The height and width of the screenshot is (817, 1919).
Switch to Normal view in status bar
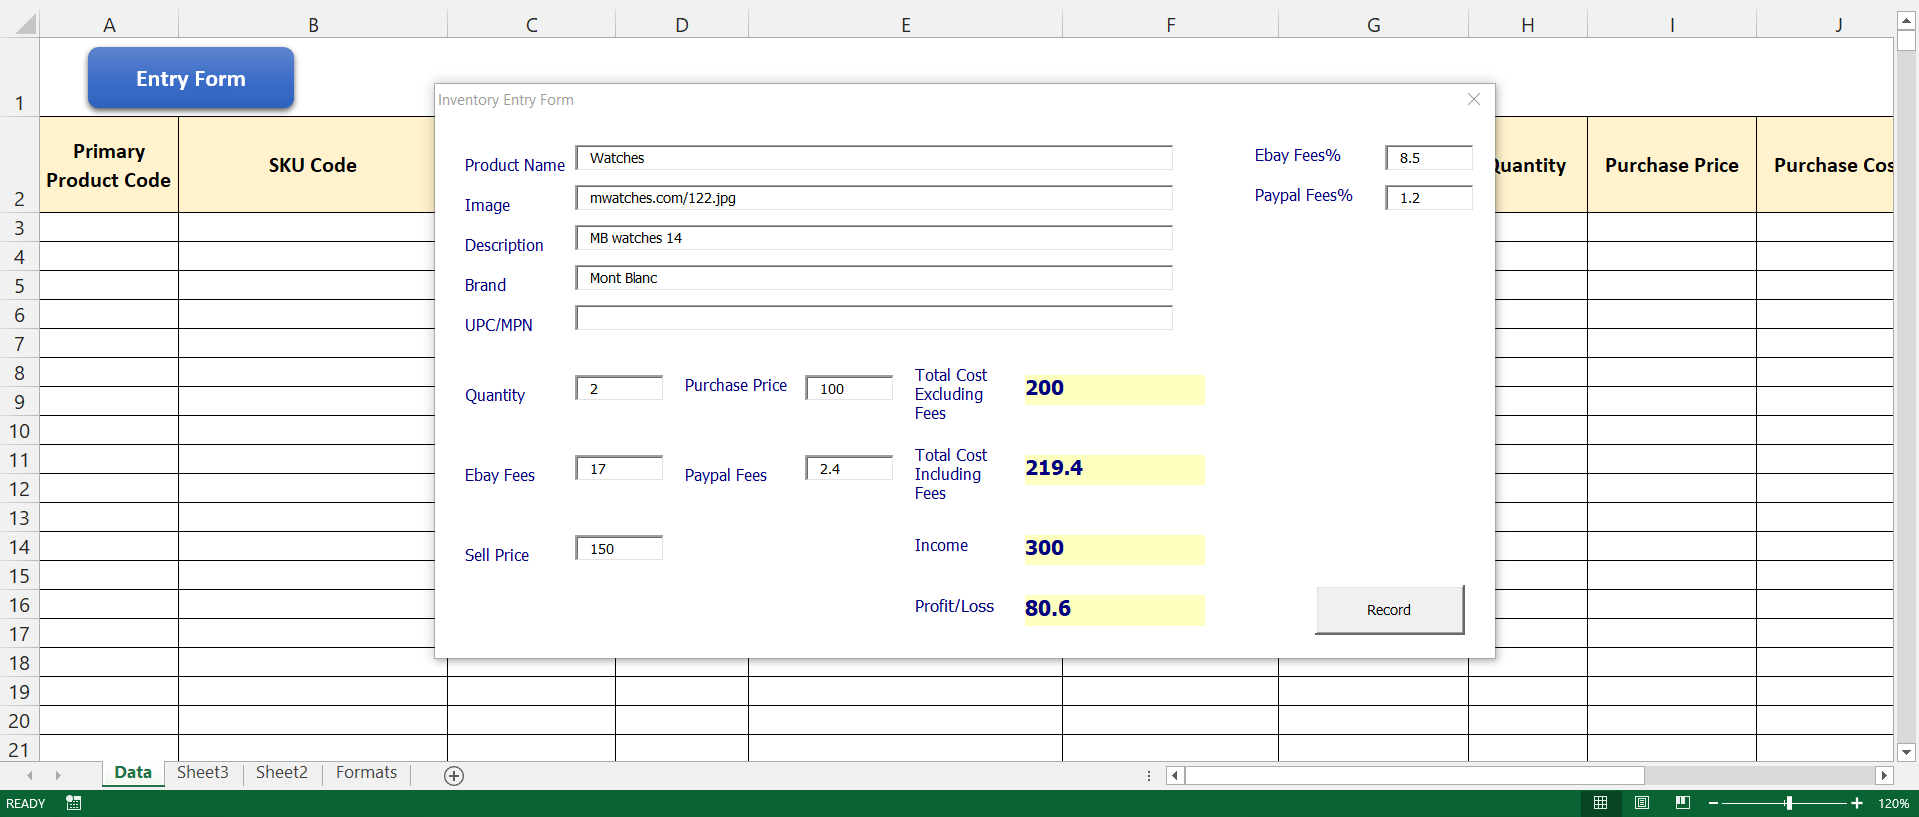pyautogui.click(x=1600, y=803)
